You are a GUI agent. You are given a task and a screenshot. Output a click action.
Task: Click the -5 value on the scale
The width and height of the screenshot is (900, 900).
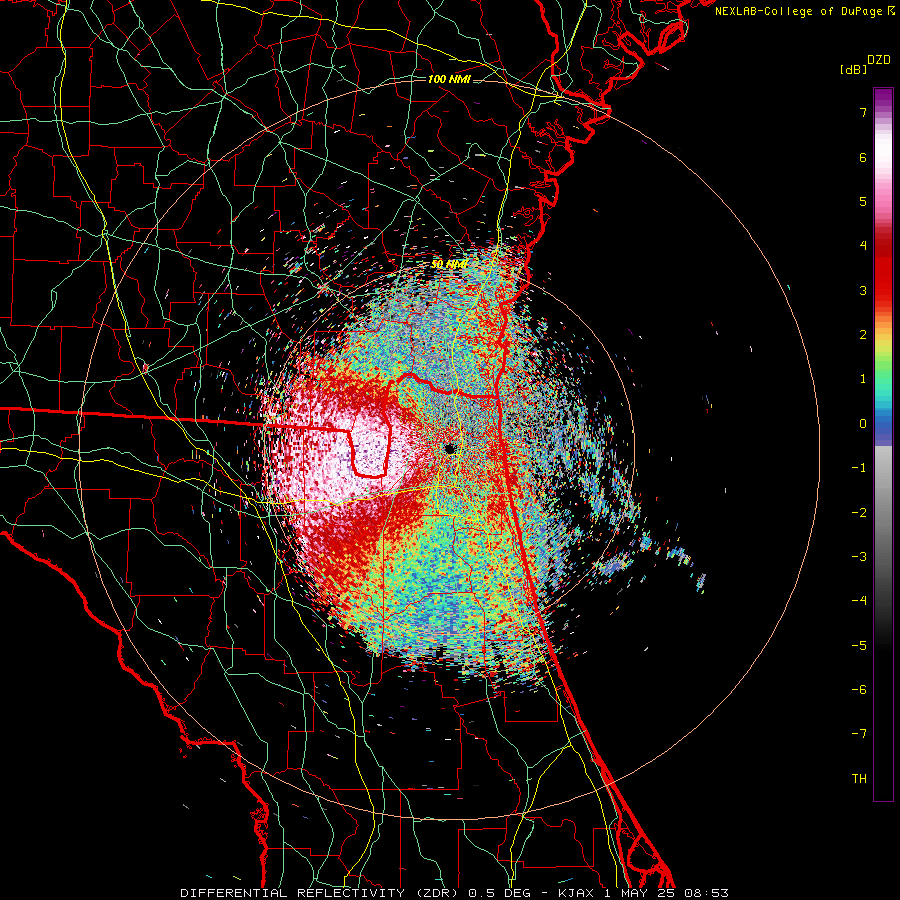(x=859, y=646)
